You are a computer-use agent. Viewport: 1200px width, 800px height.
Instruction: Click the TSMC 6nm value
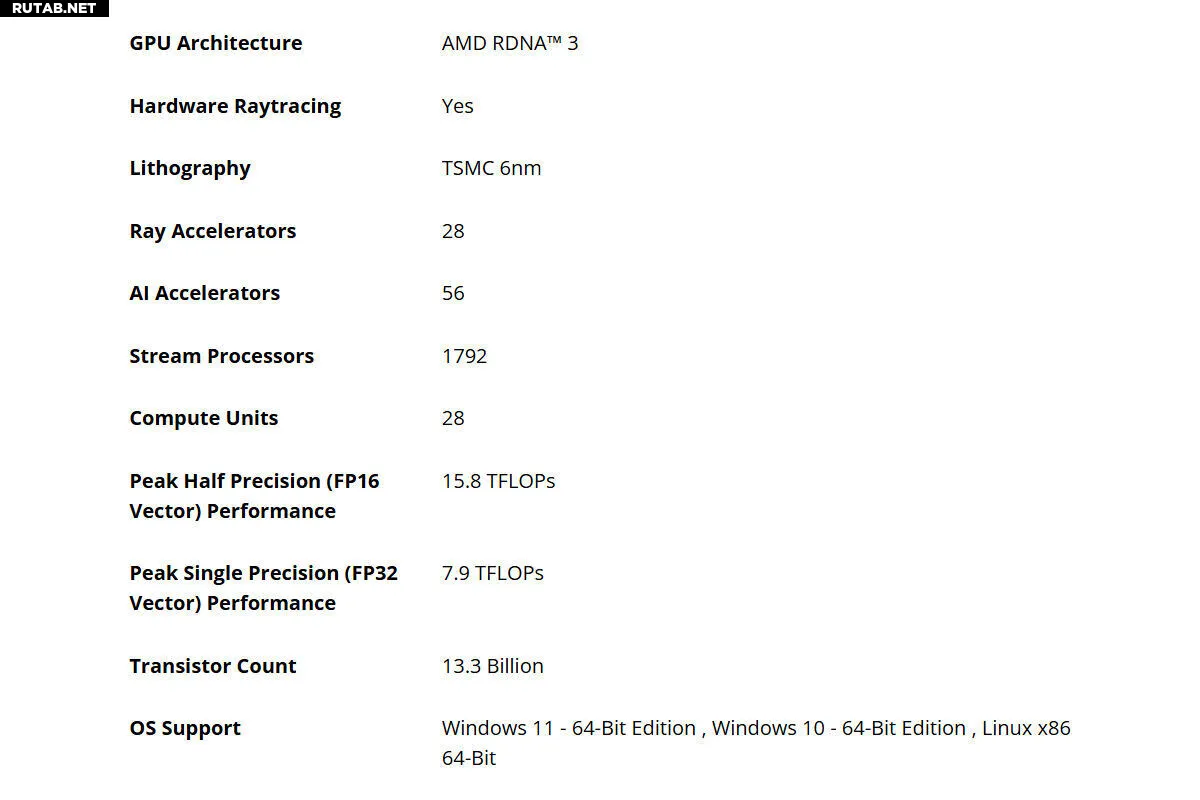[x=492, y=168]
